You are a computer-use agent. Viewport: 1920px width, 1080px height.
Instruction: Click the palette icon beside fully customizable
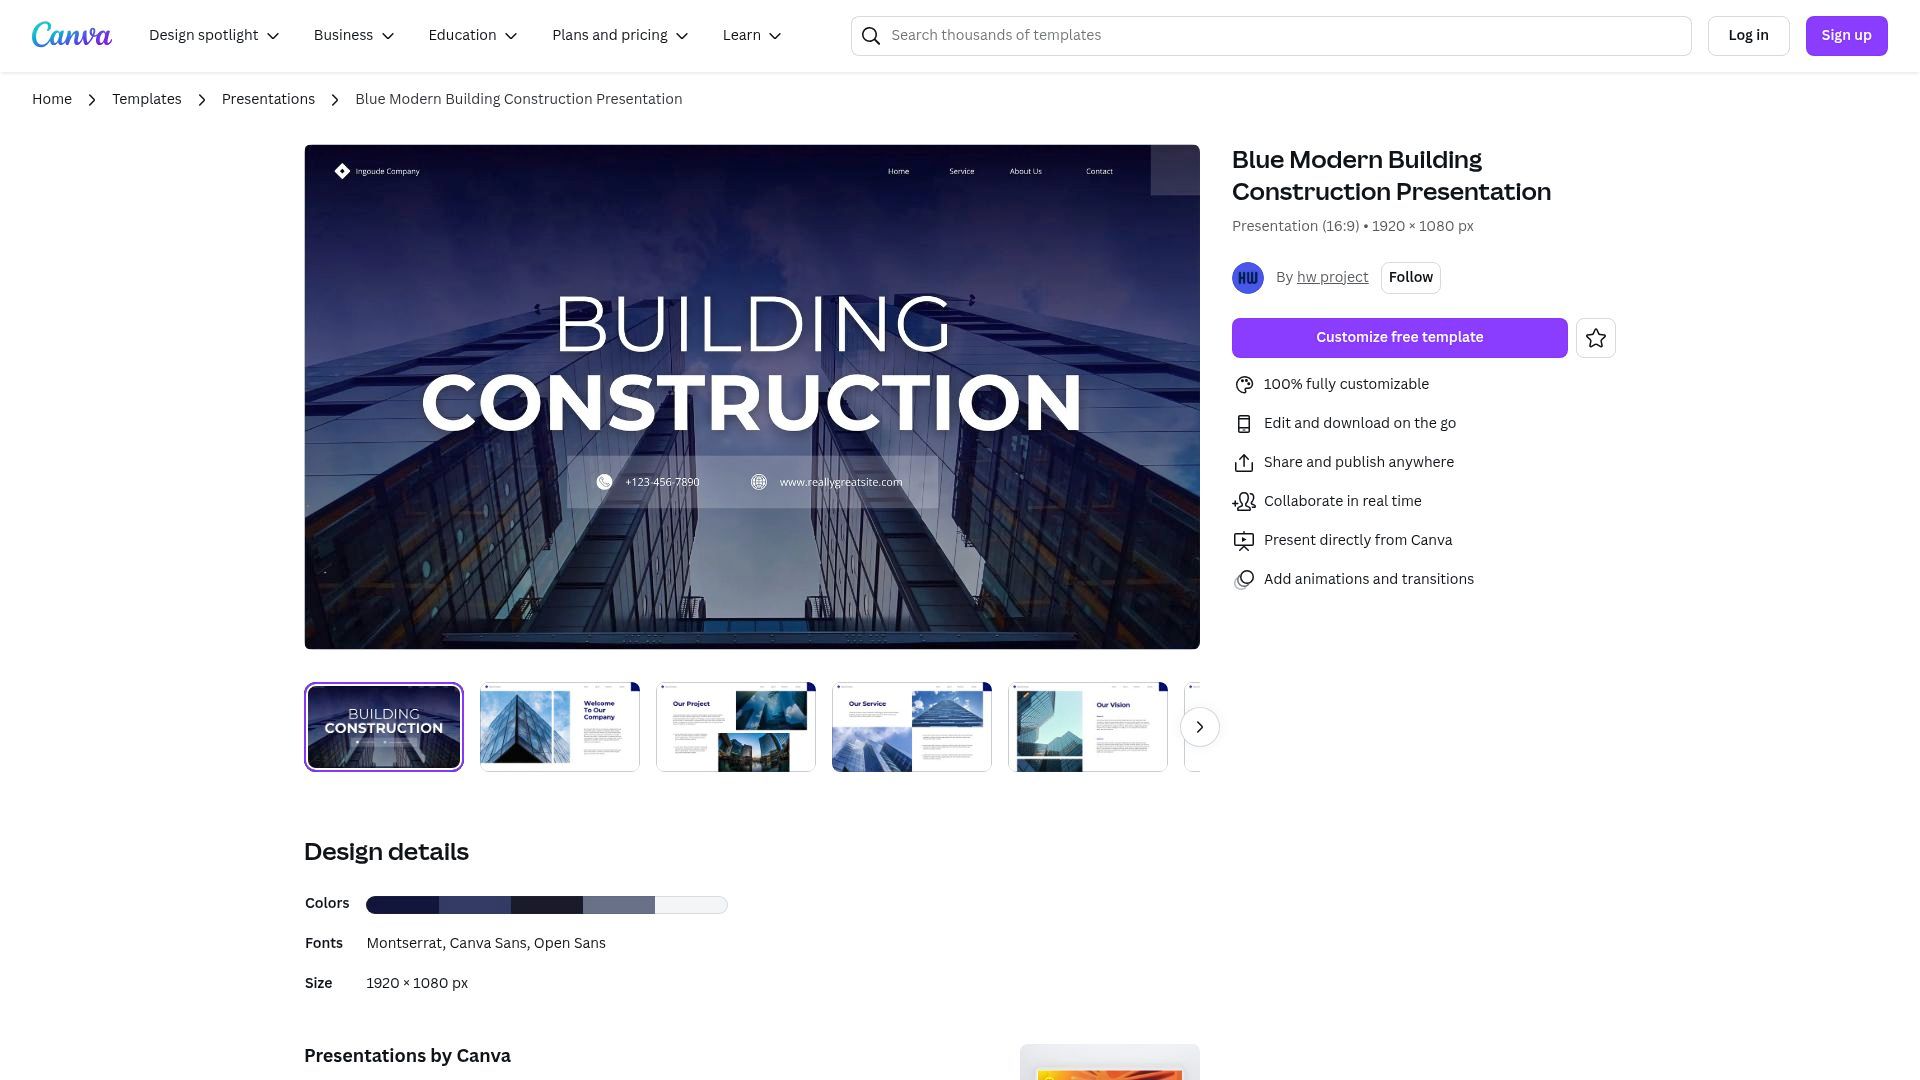pos(1244,385)
